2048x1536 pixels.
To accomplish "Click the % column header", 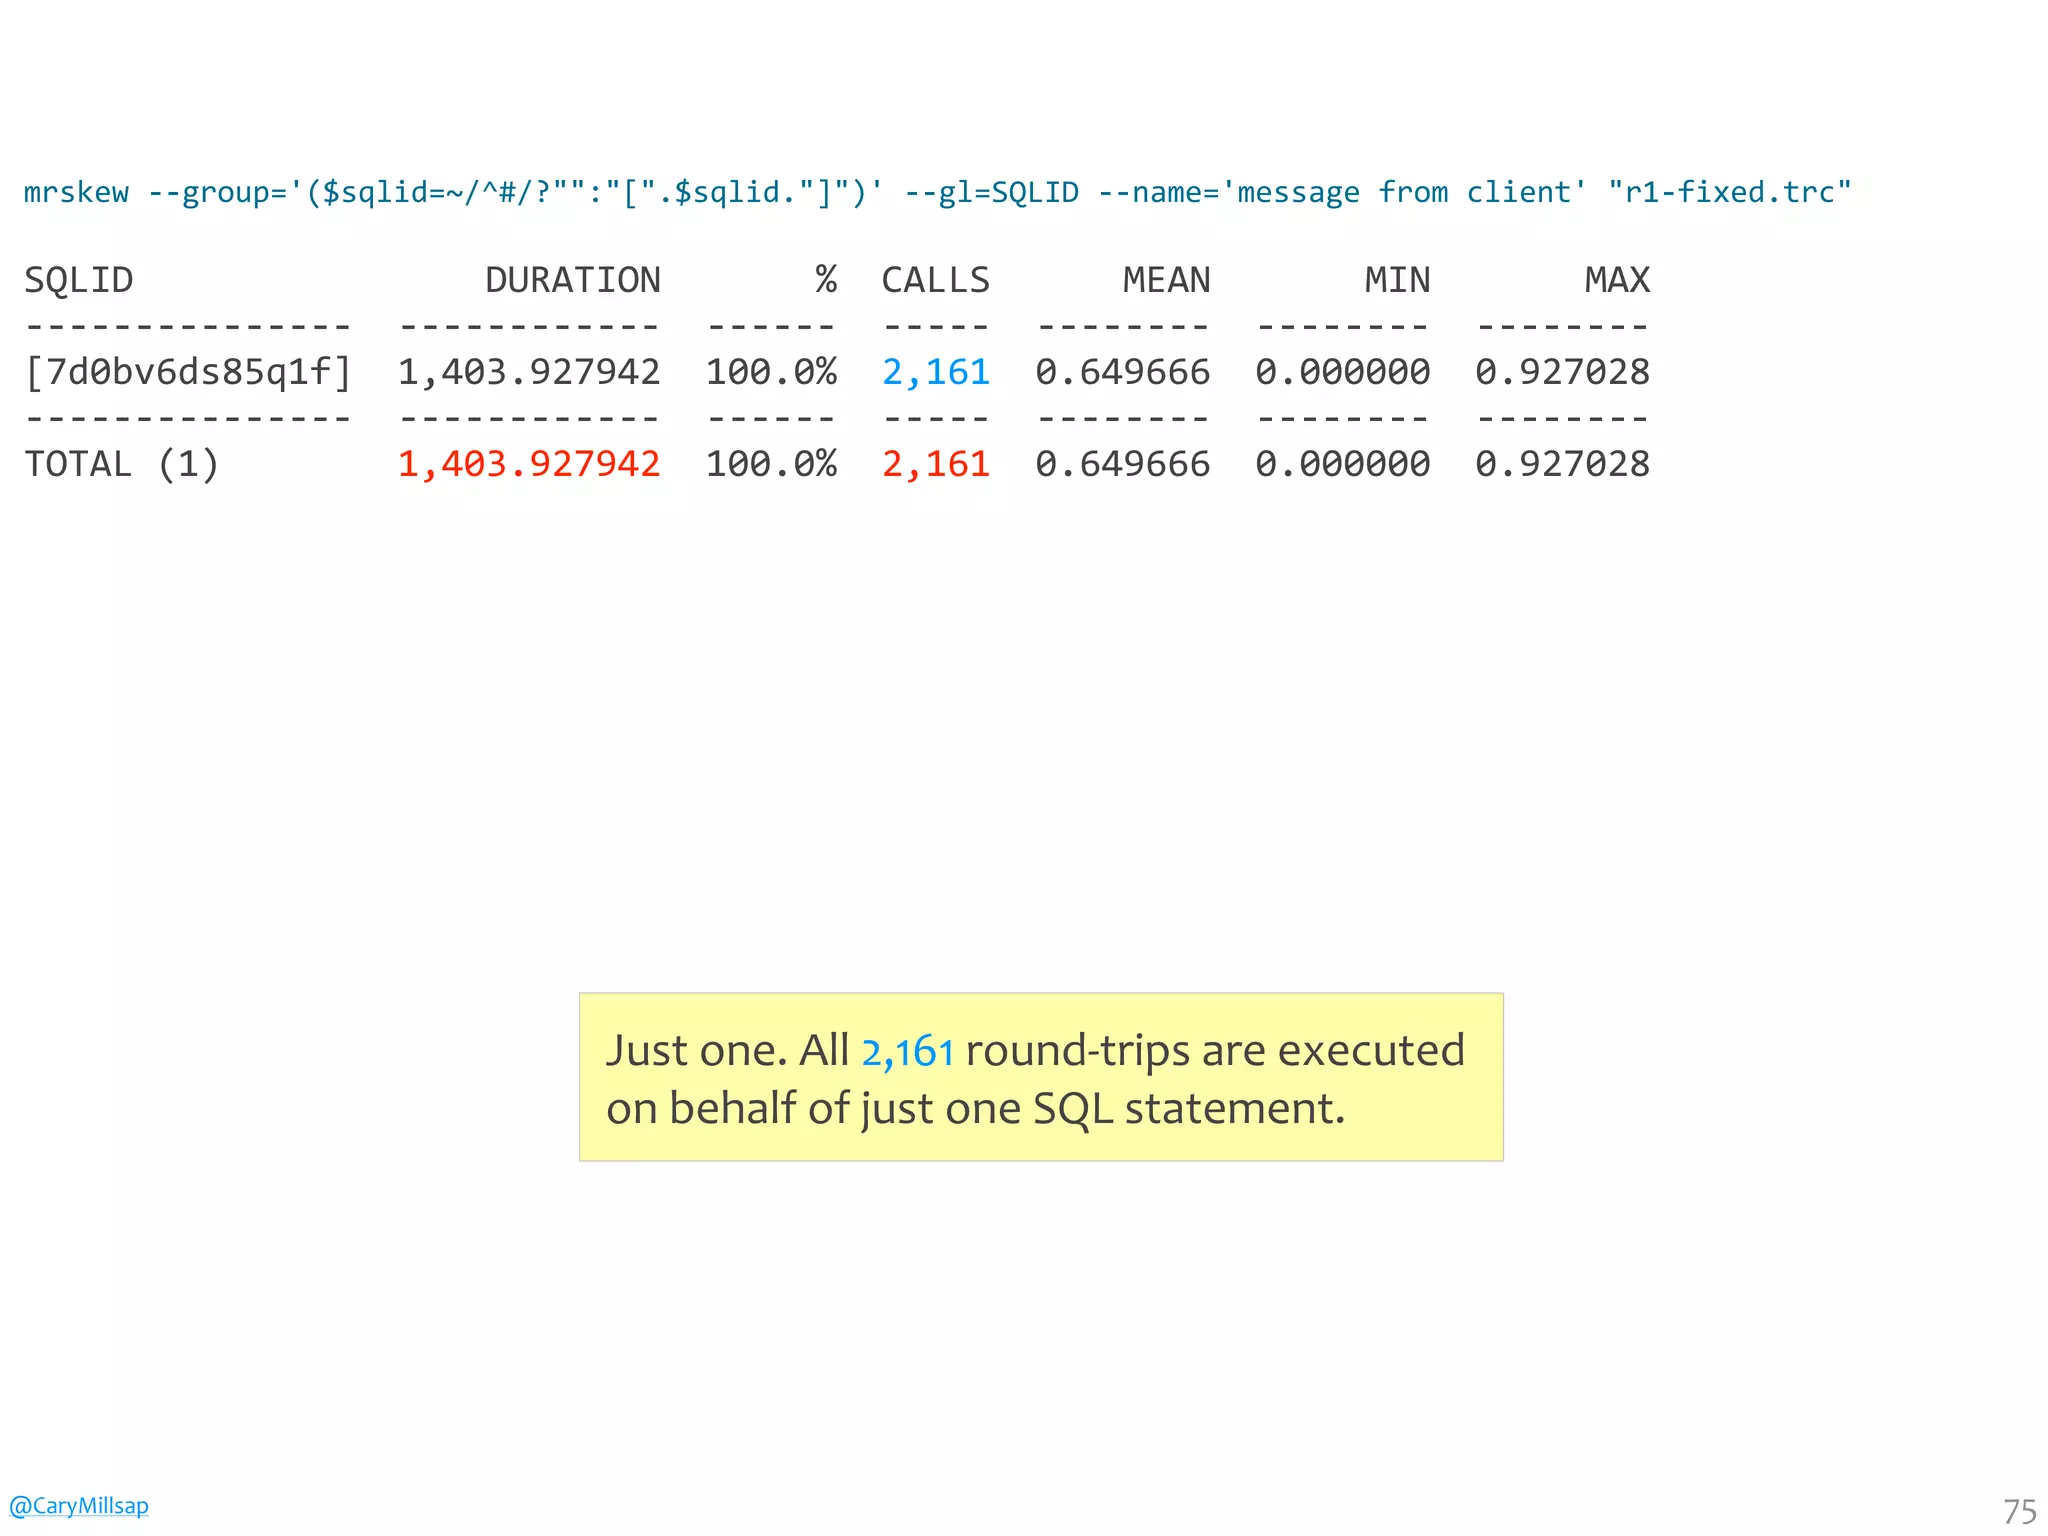I will (x=825, y=280).
